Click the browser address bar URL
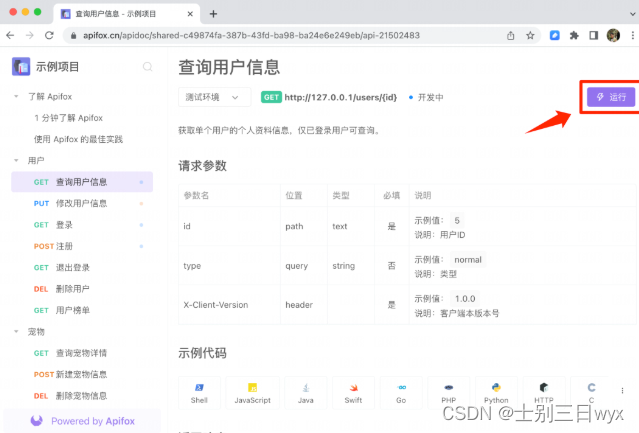Viewport: 639px width, 433px height. tap(251, 35)
